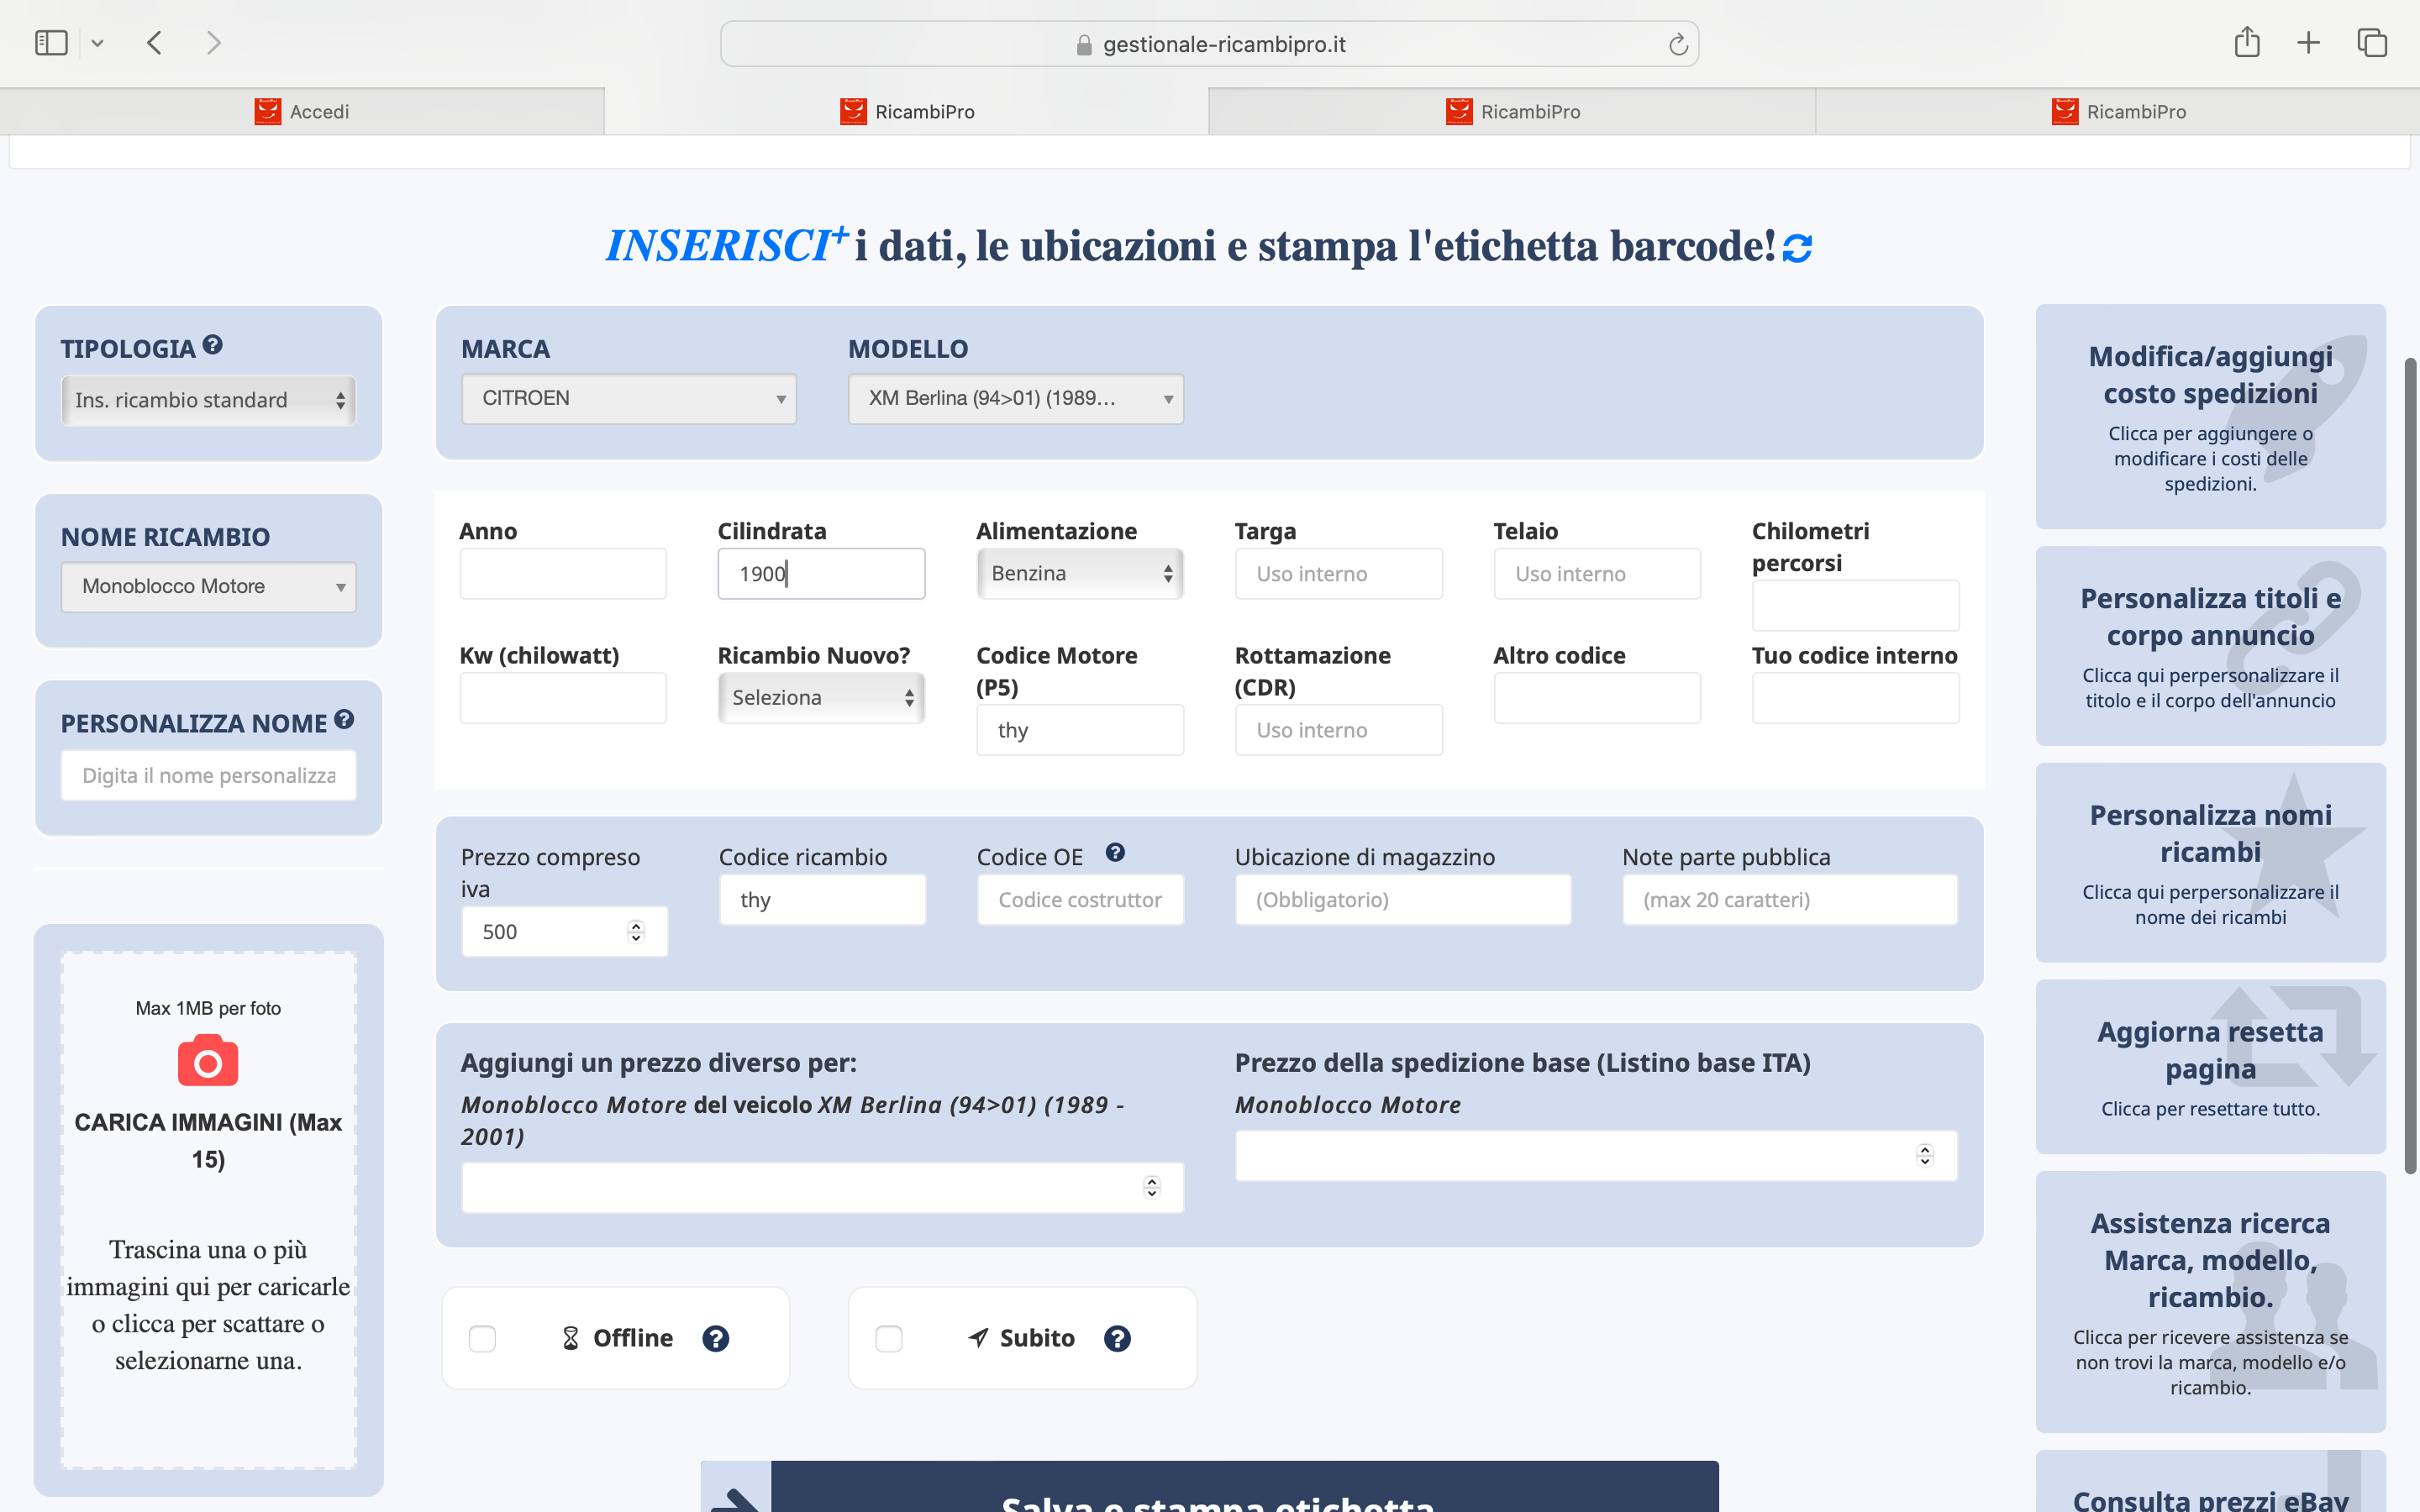Viewport: 2420px width, 1512px height.
Task: Click the Safari sidebar toggle icon
Action: 51,43
